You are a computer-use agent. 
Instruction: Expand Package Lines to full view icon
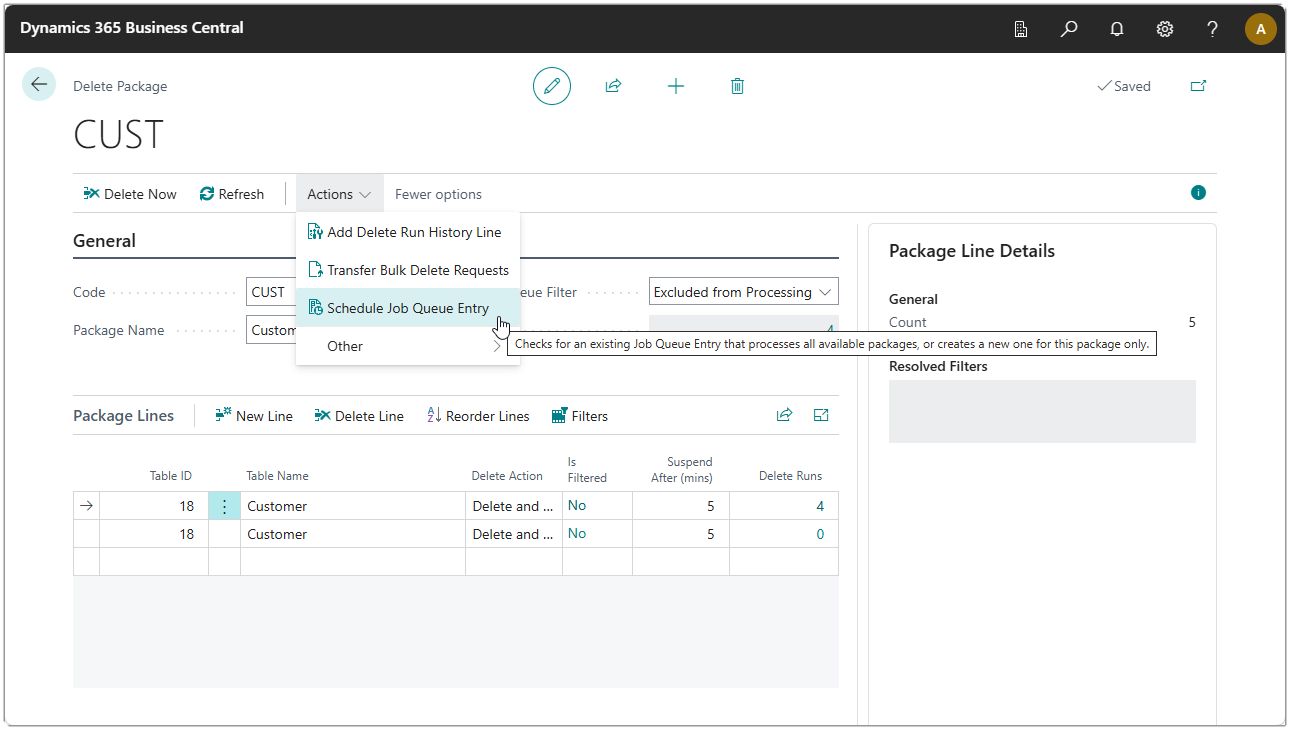821,415
